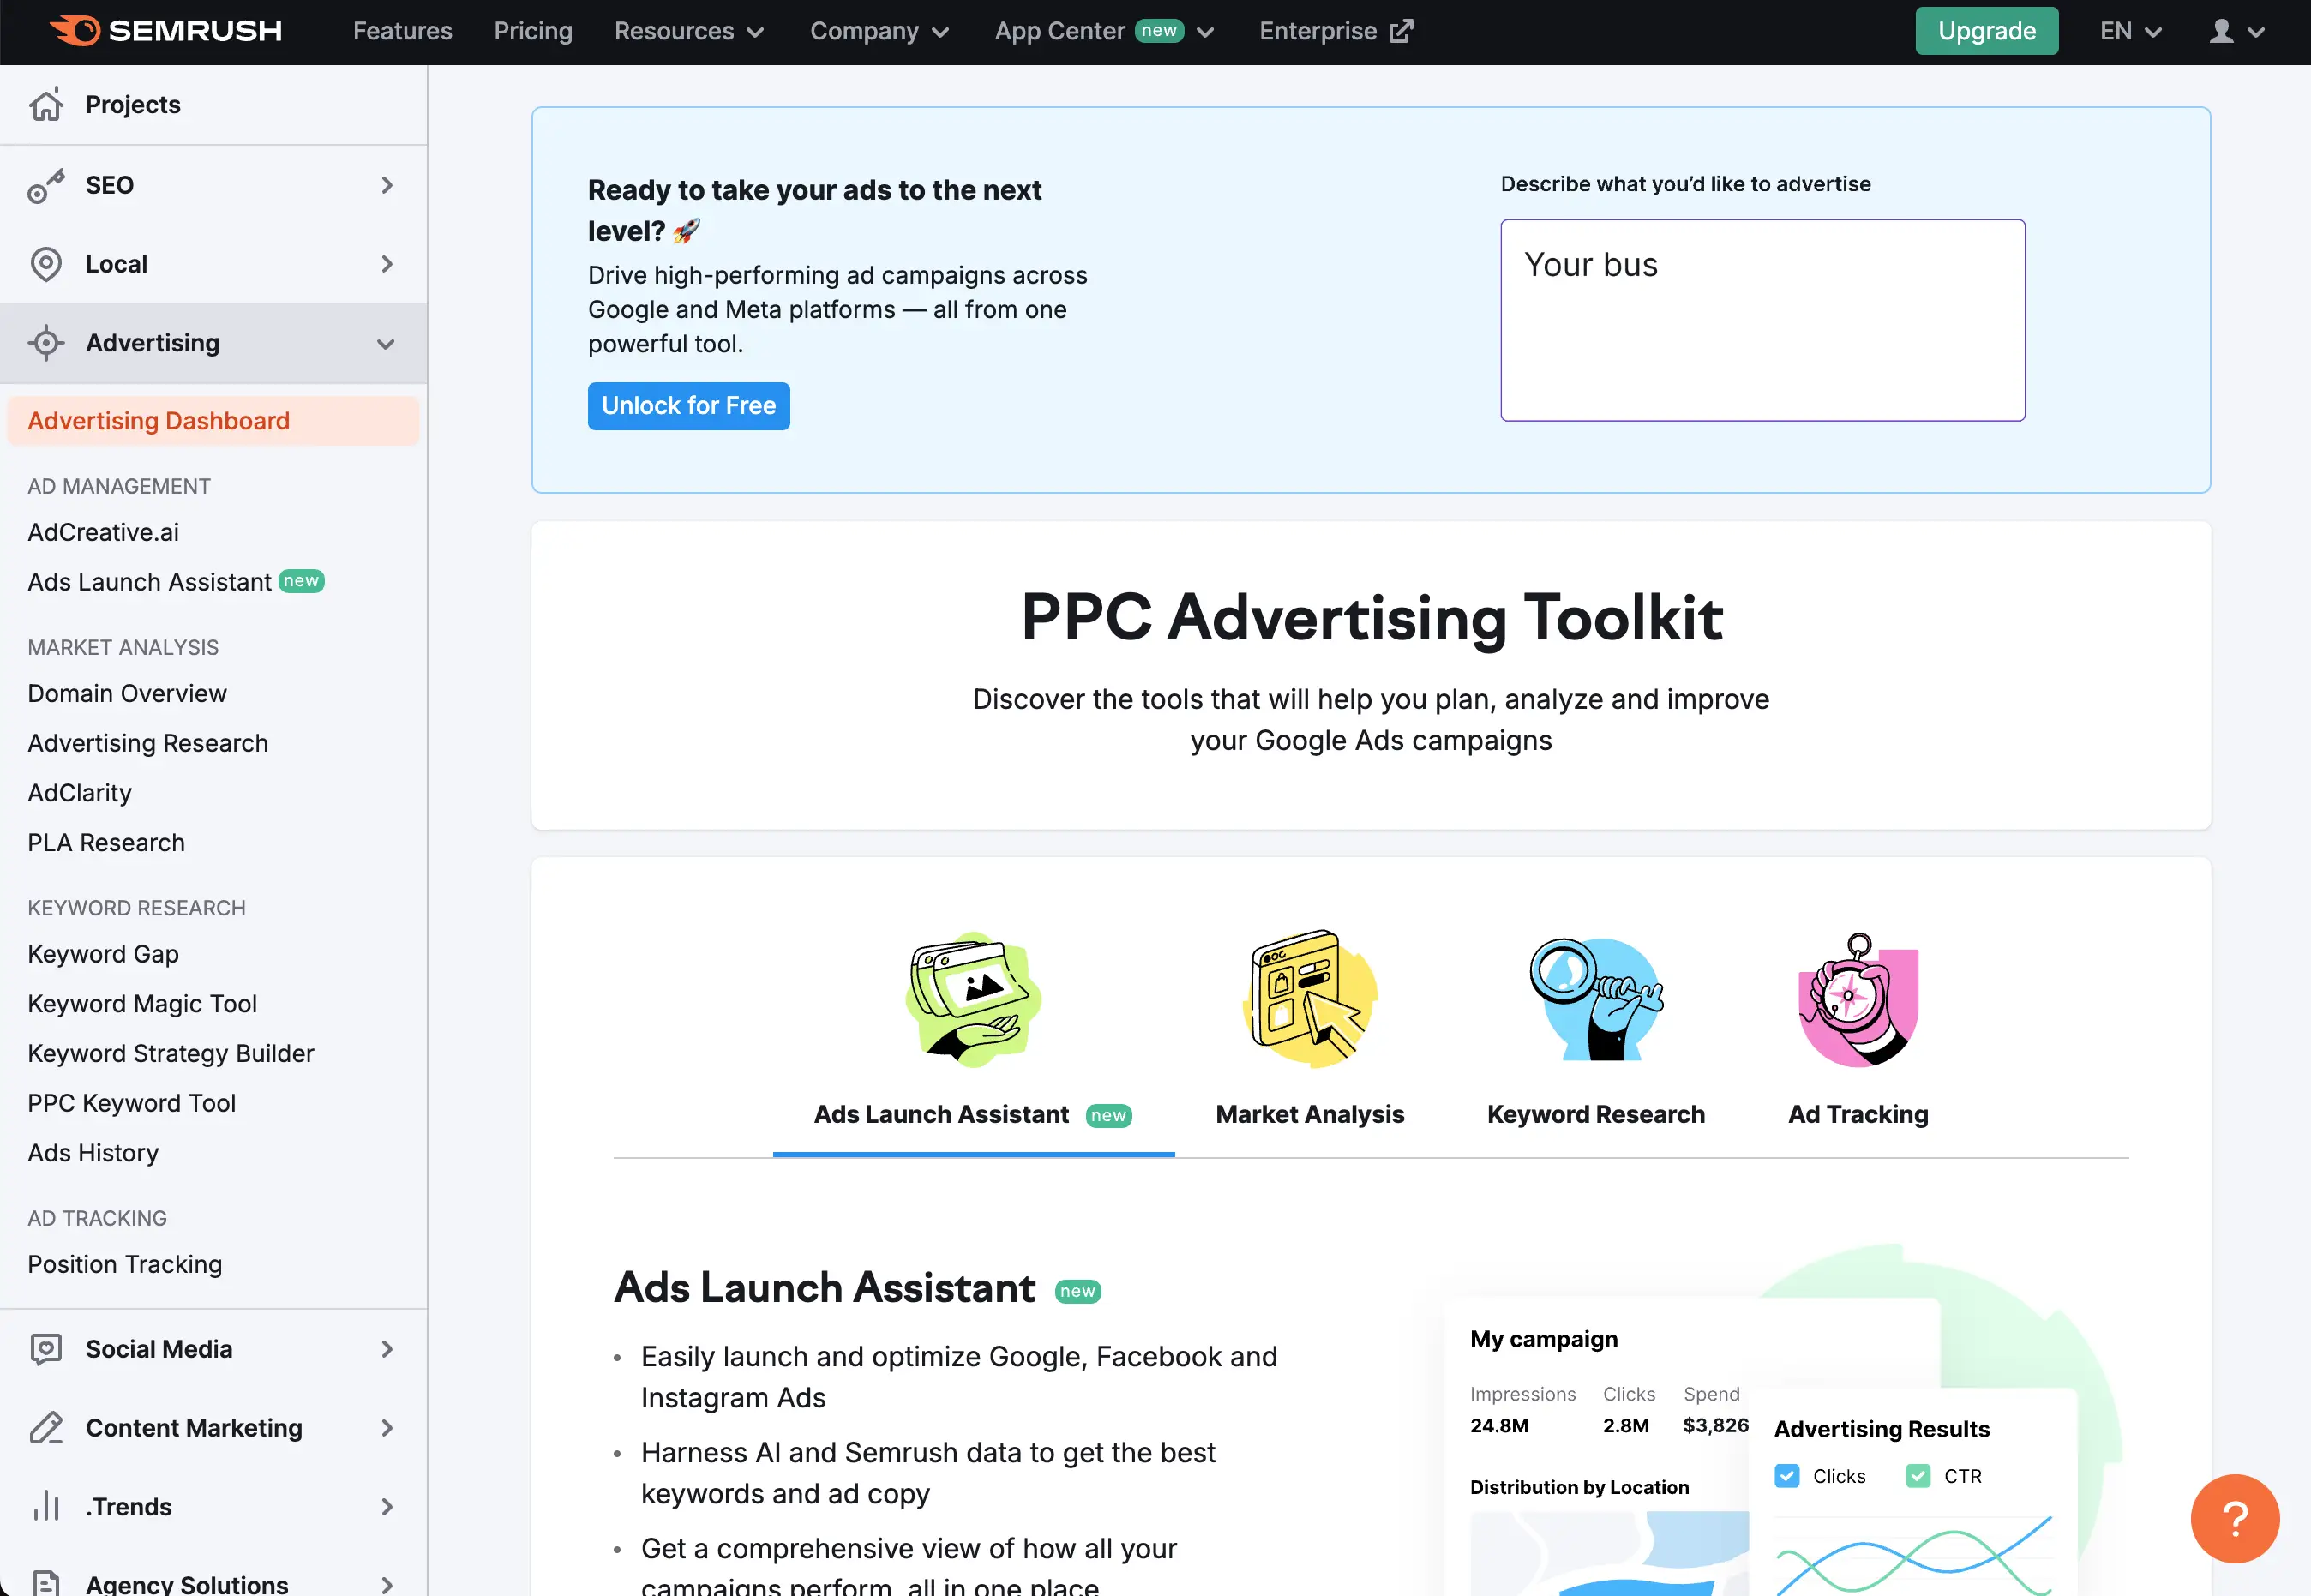Click the Keyword Research magnifier illustration

[1596, 999]
